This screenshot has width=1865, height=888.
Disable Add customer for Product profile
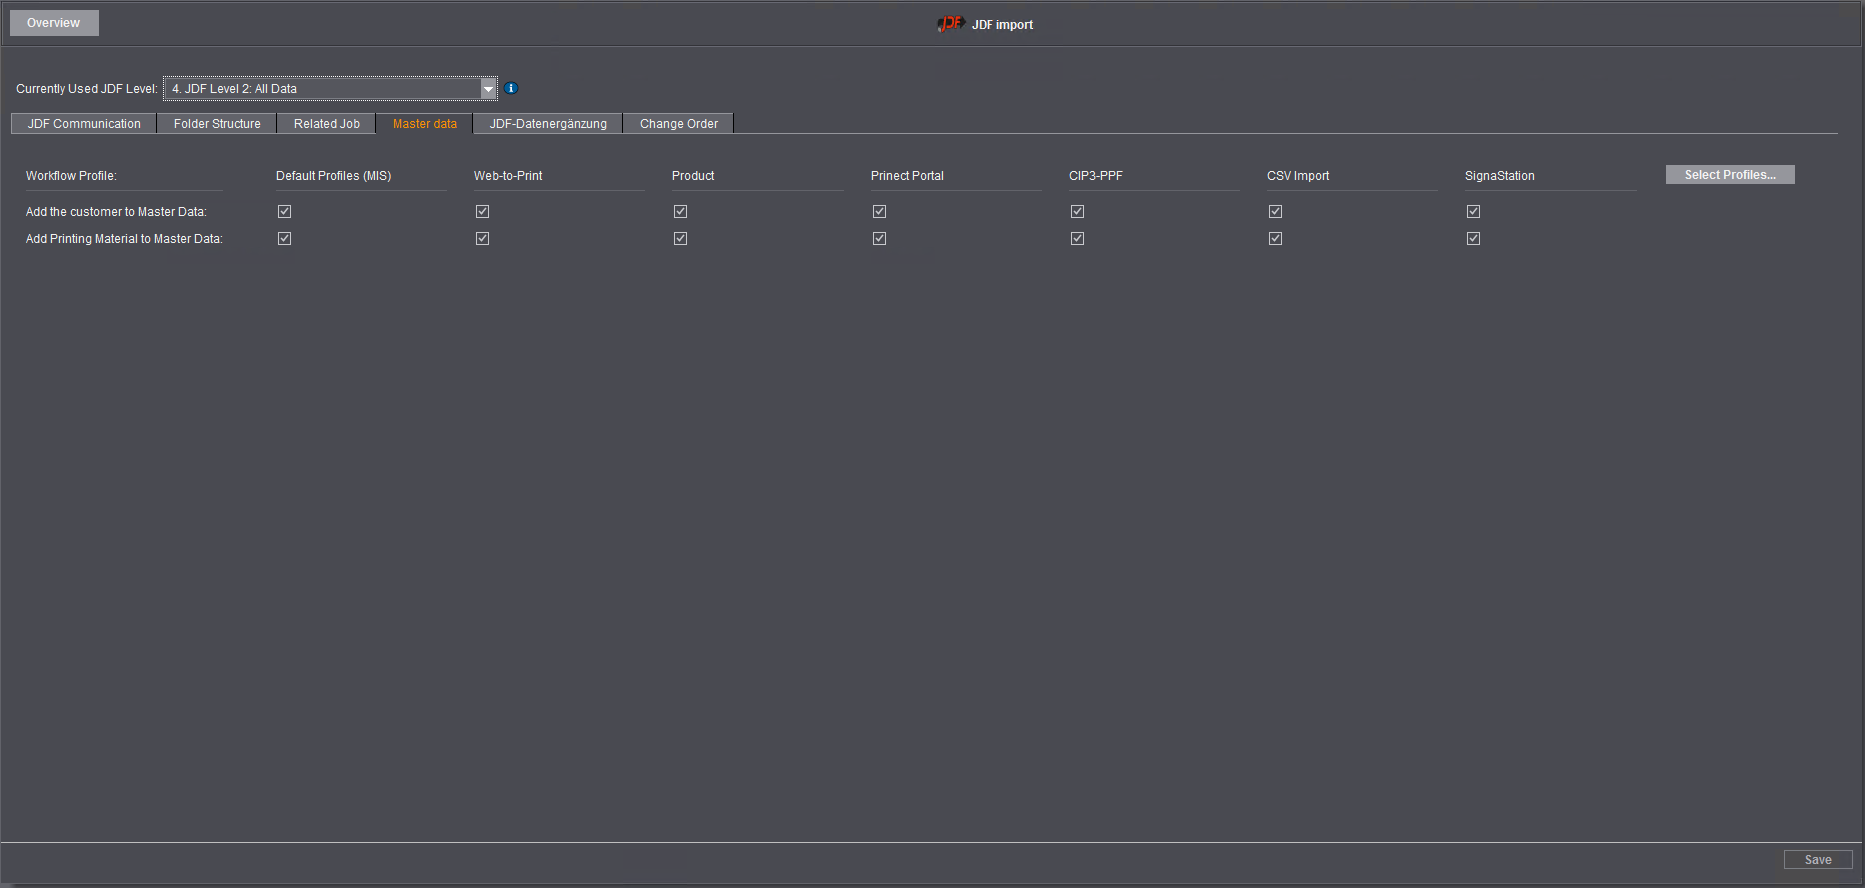pos(681,212)
